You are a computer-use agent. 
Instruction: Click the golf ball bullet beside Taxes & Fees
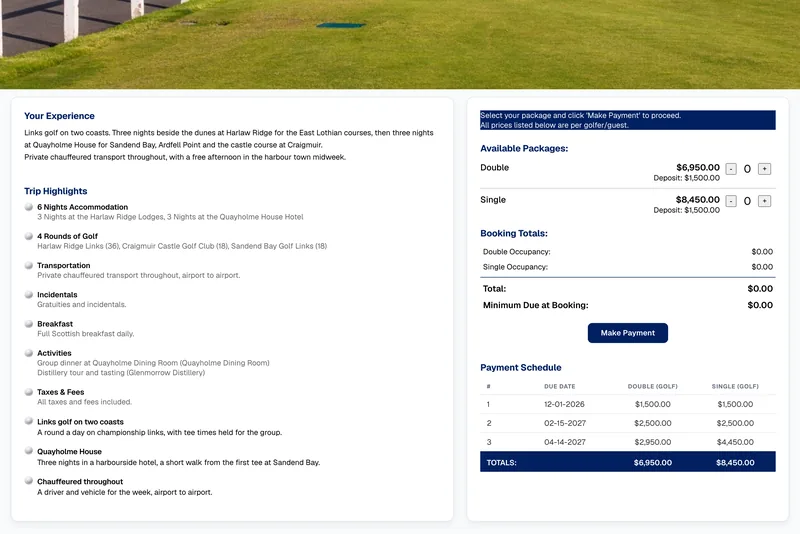coord(29,392)
